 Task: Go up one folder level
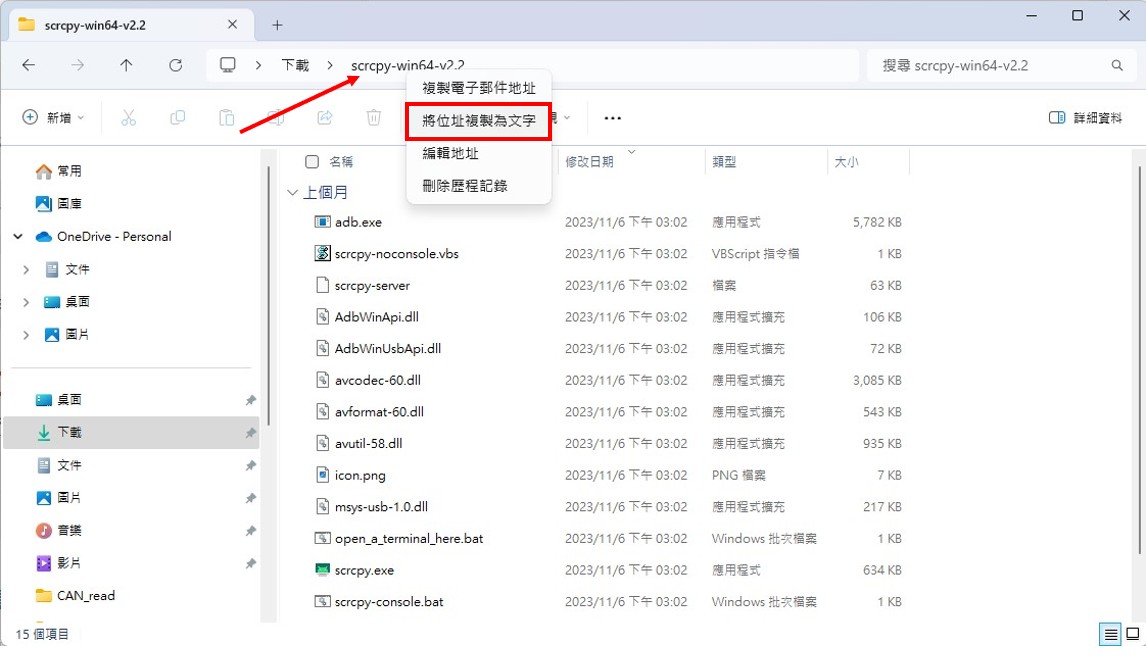pos(126,65)
